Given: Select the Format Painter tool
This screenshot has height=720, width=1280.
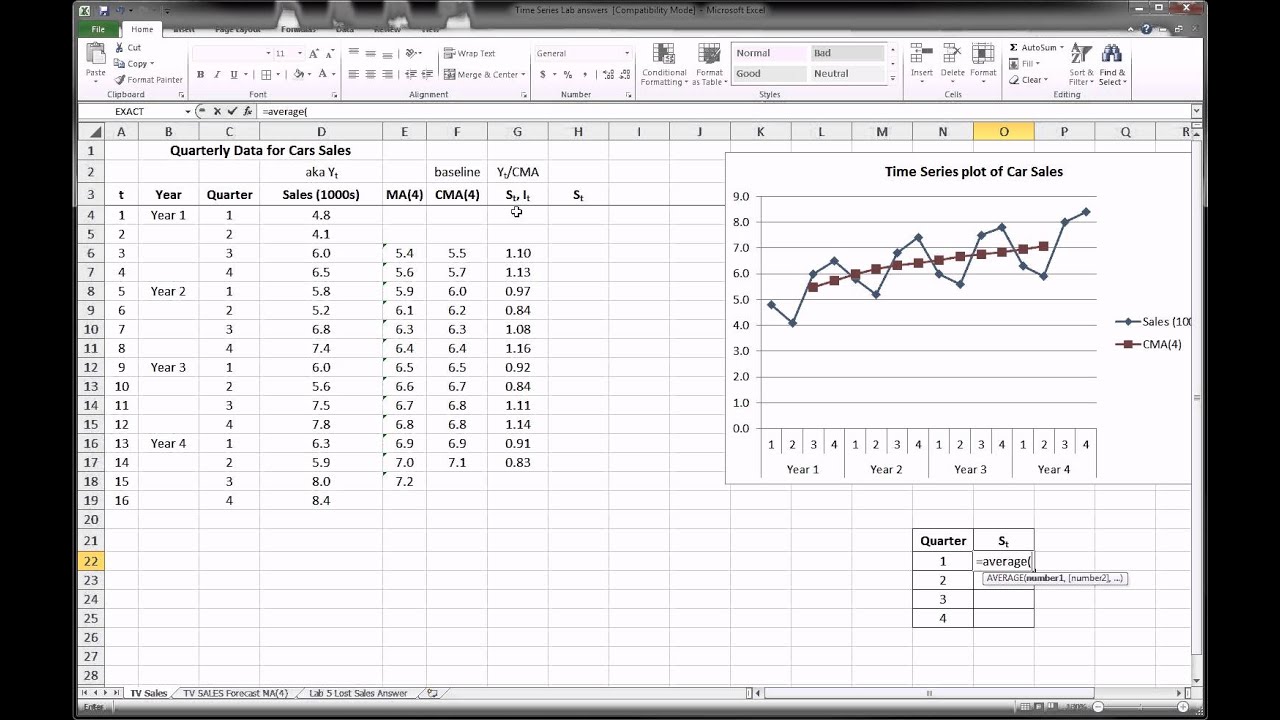Looking at the screenshot, I should (149, 79).
